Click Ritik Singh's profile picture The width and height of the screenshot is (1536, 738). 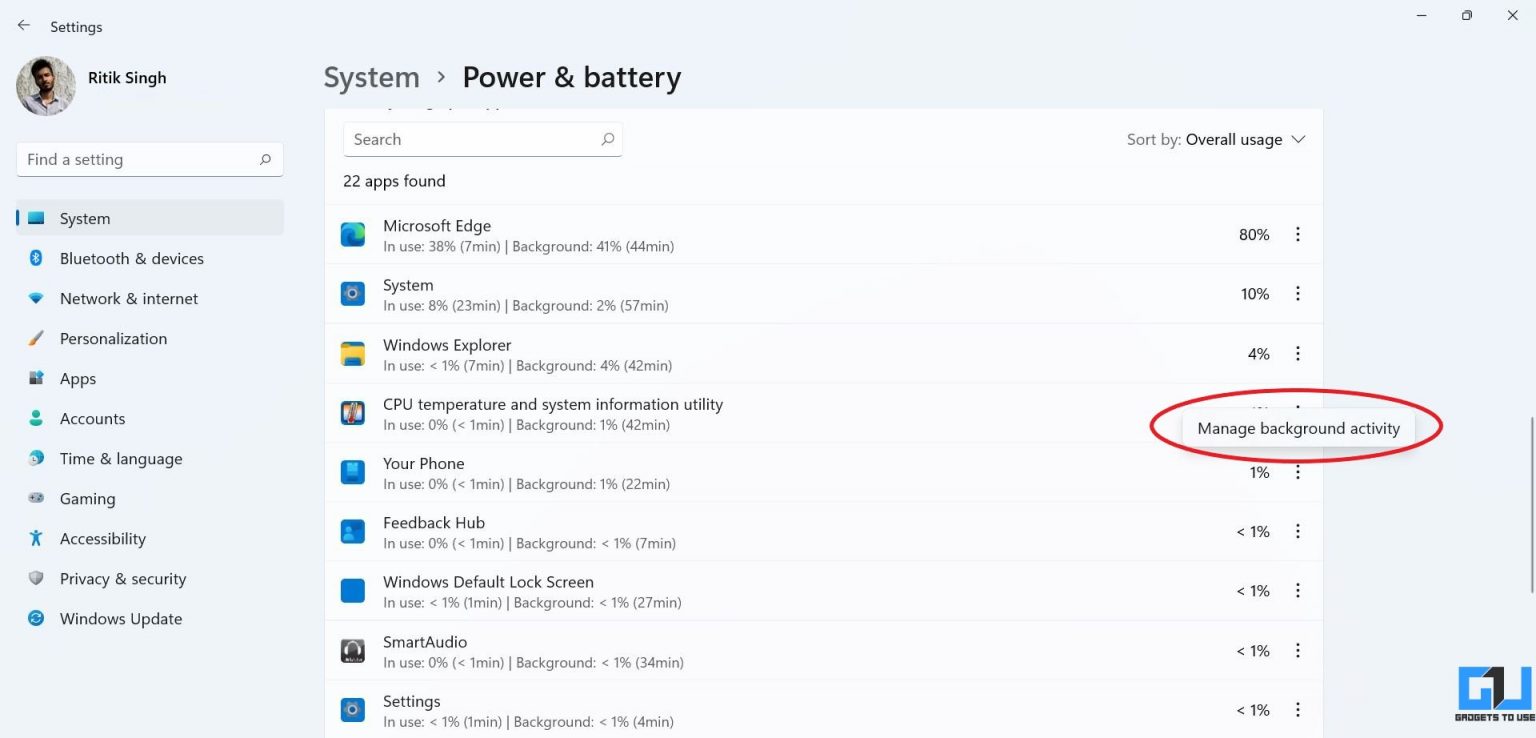45,86
